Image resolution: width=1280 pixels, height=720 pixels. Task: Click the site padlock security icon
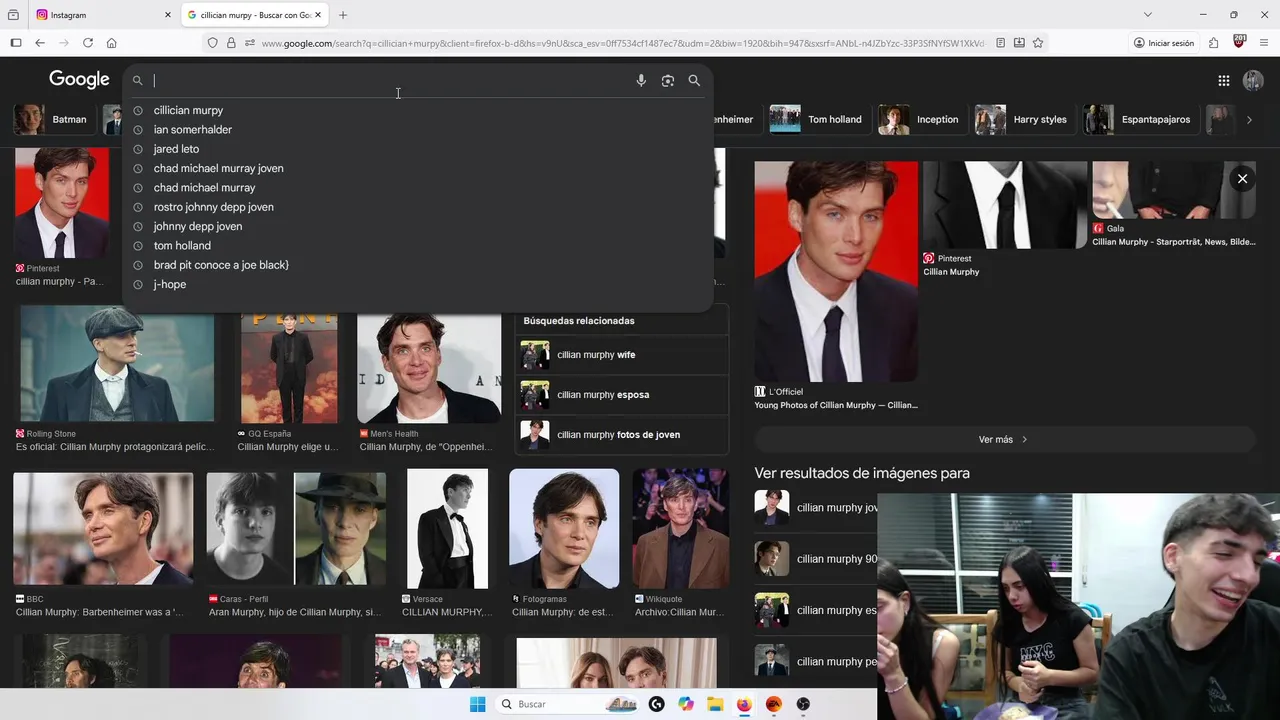tap(231, 43)
